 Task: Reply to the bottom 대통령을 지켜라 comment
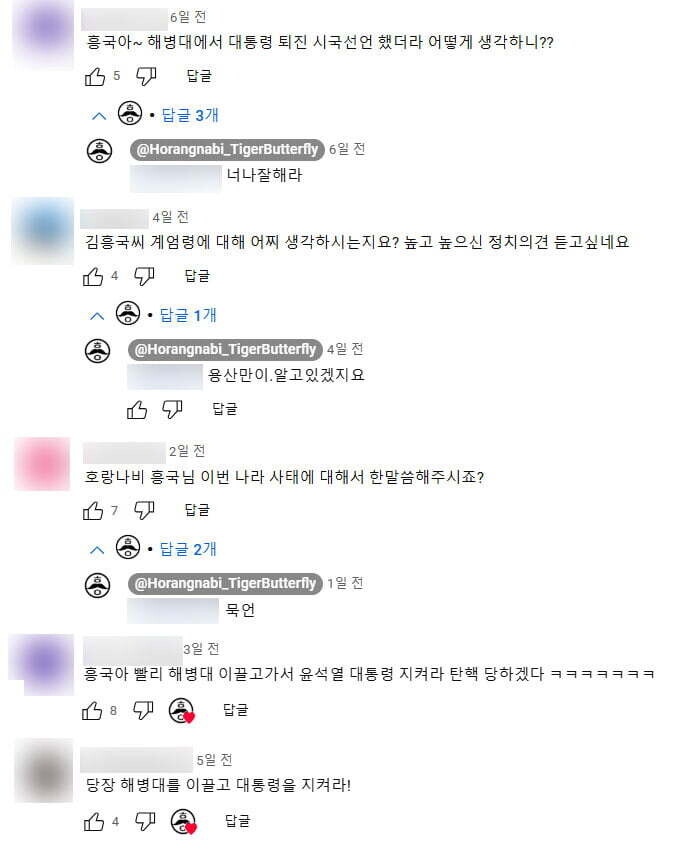[x=238, y=821]
